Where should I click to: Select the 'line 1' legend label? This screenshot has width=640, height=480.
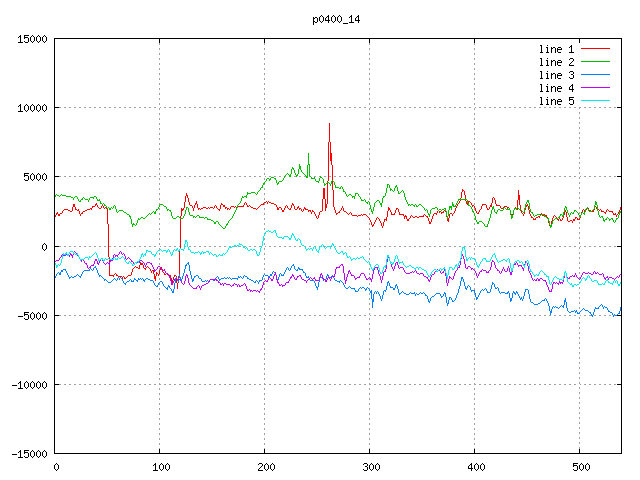tap(557, 49)
